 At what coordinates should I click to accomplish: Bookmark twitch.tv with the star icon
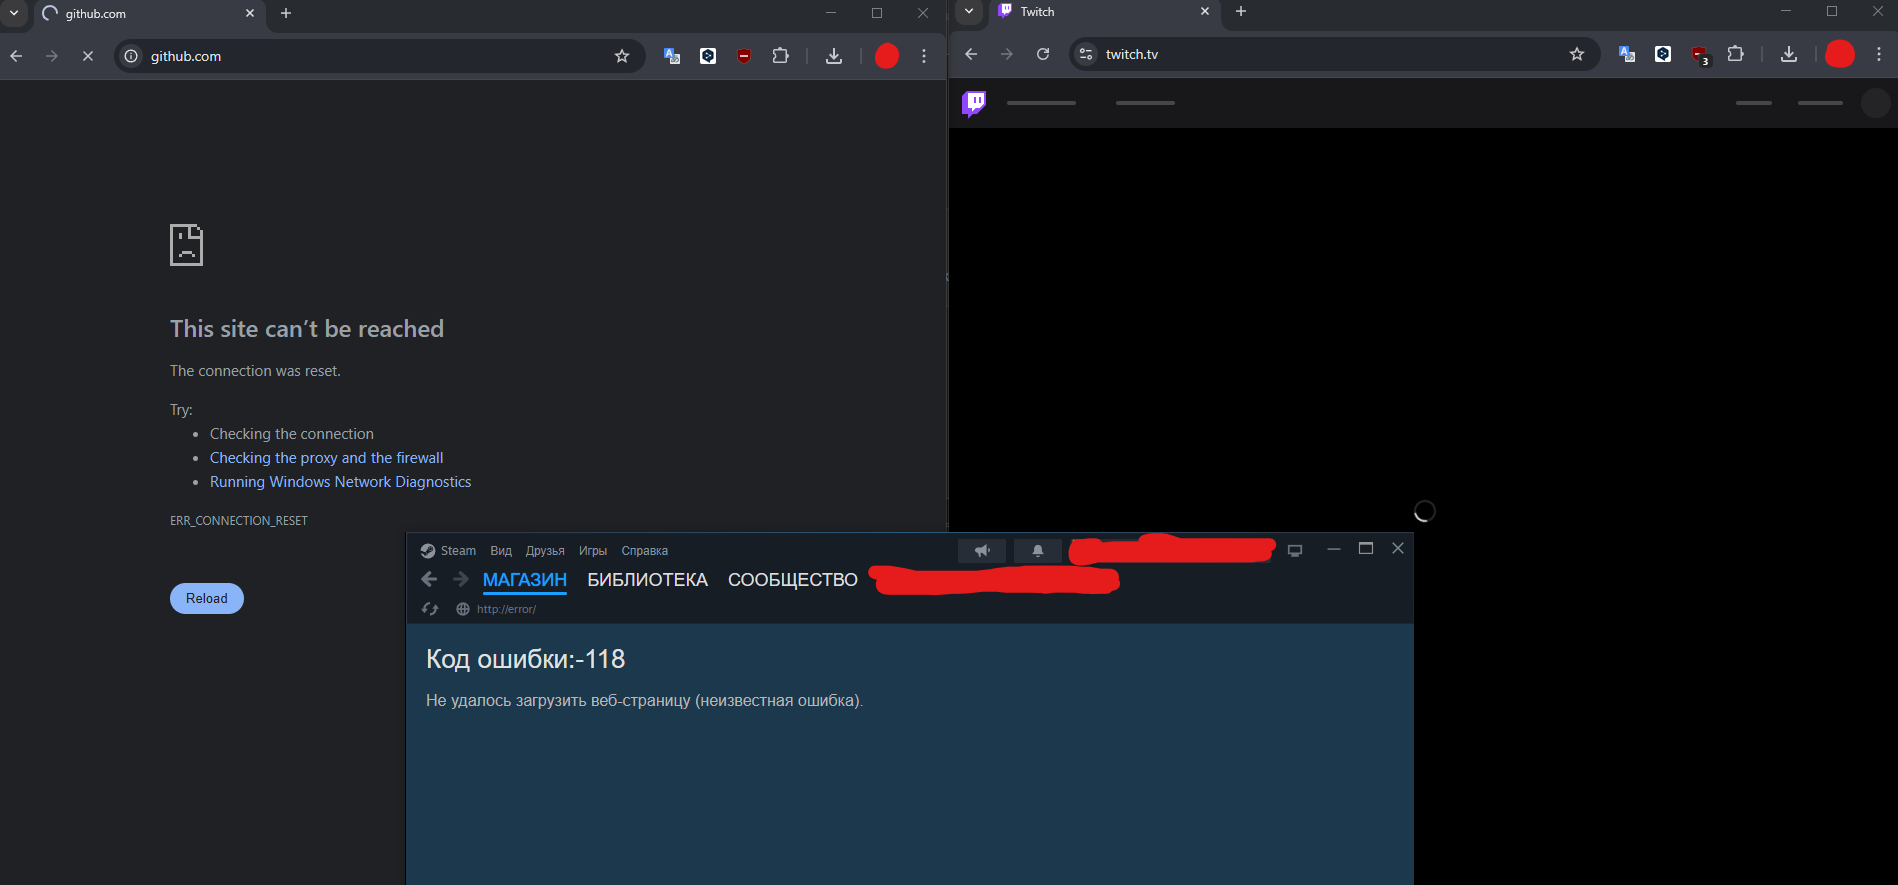(x=1577, y=54)
